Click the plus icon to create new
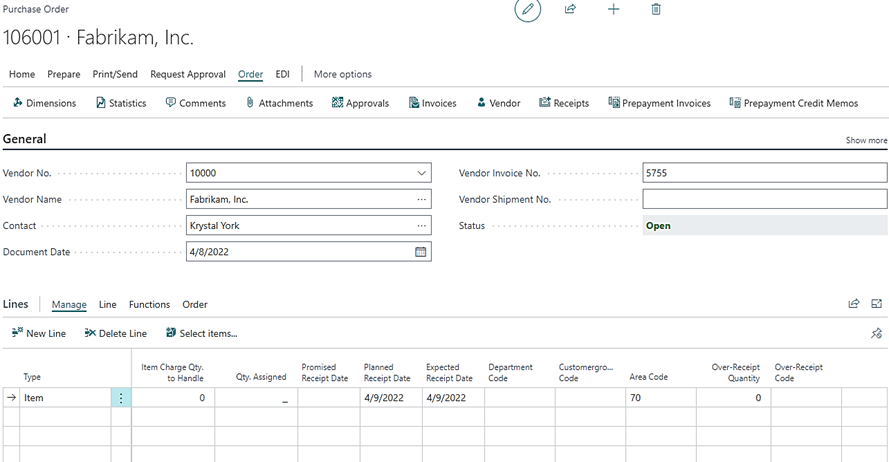This screenshot has height=462, width=889. point(613,9)
